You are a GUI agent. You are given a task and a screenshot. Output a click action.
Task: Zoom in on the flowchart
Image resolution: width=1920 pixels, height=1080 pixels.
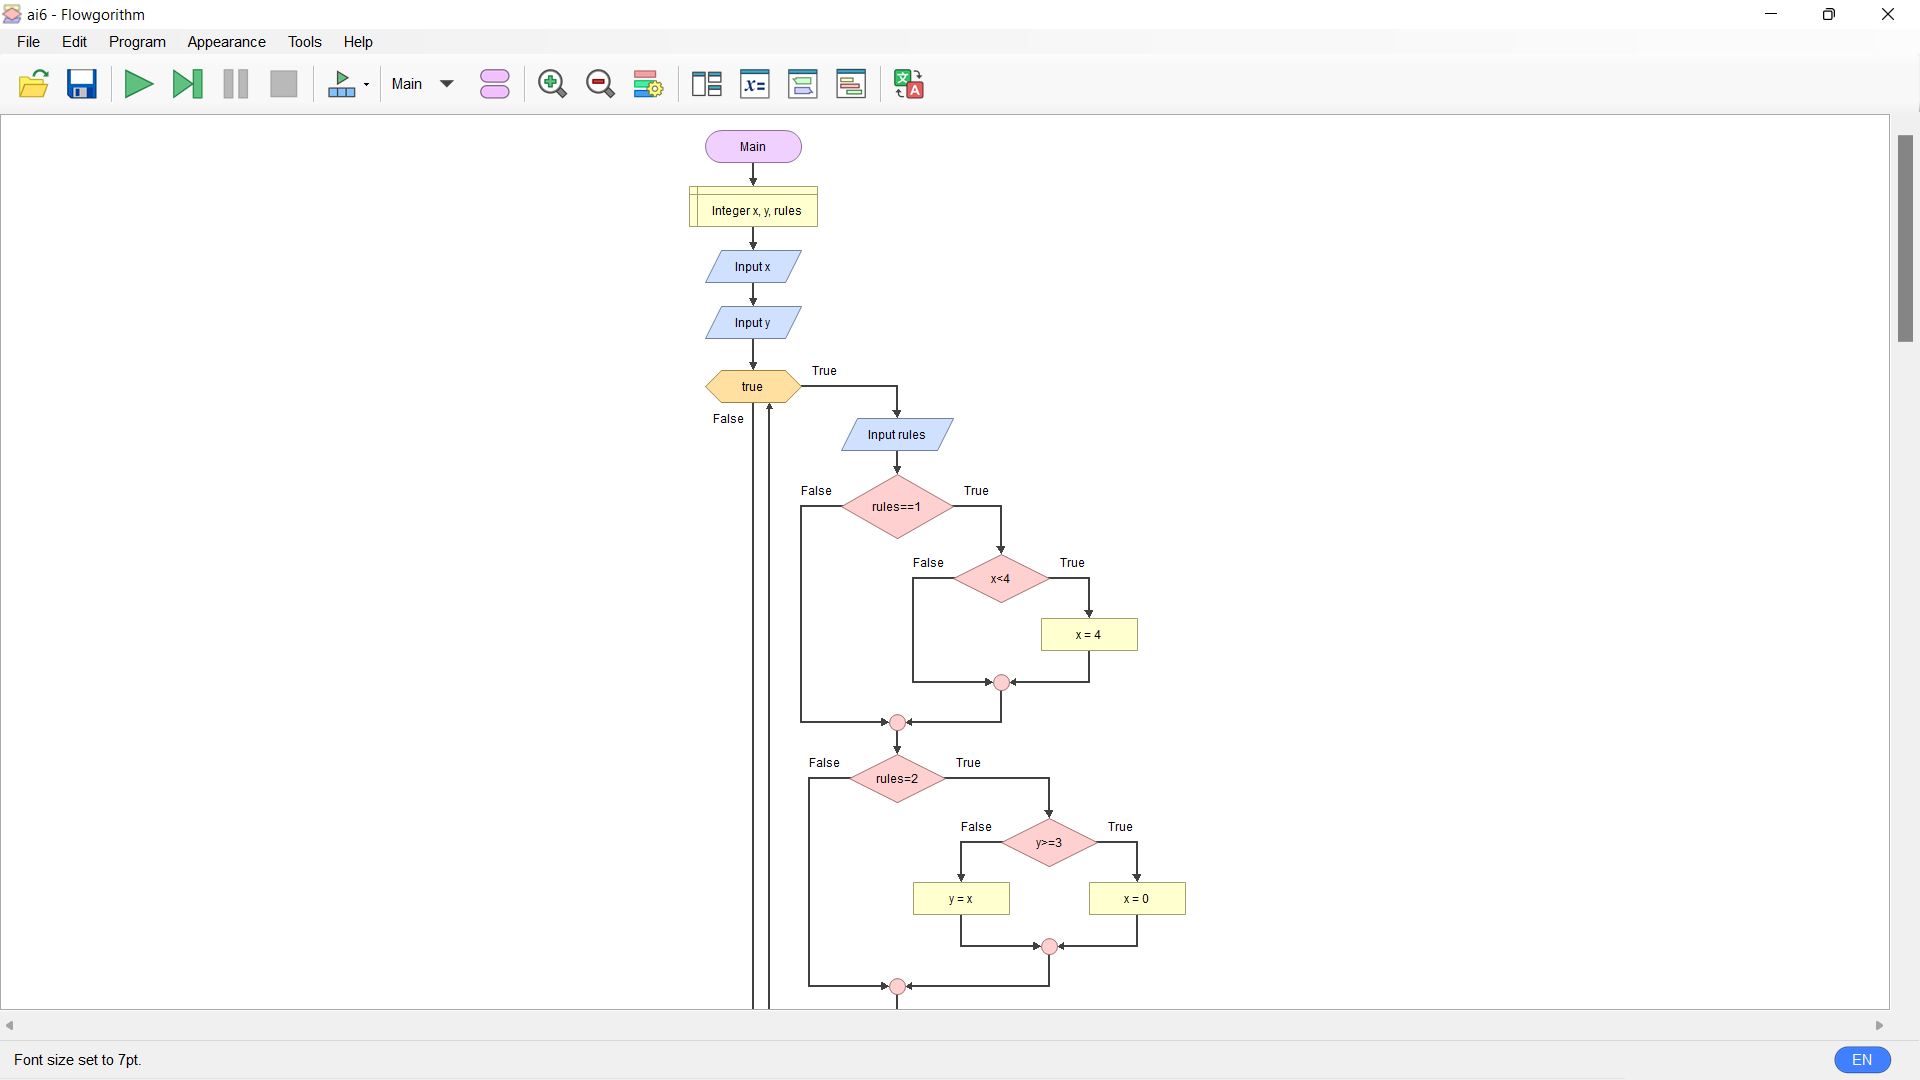pos(552,84)
